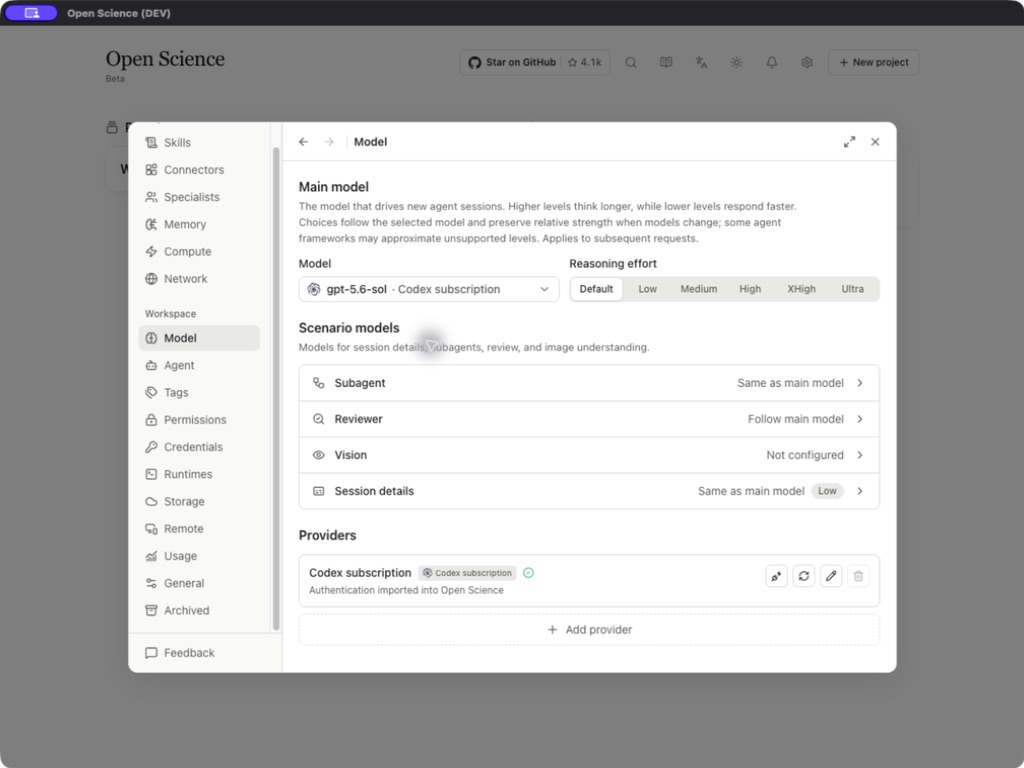Click the green provider status check icon

coord(528,573)
